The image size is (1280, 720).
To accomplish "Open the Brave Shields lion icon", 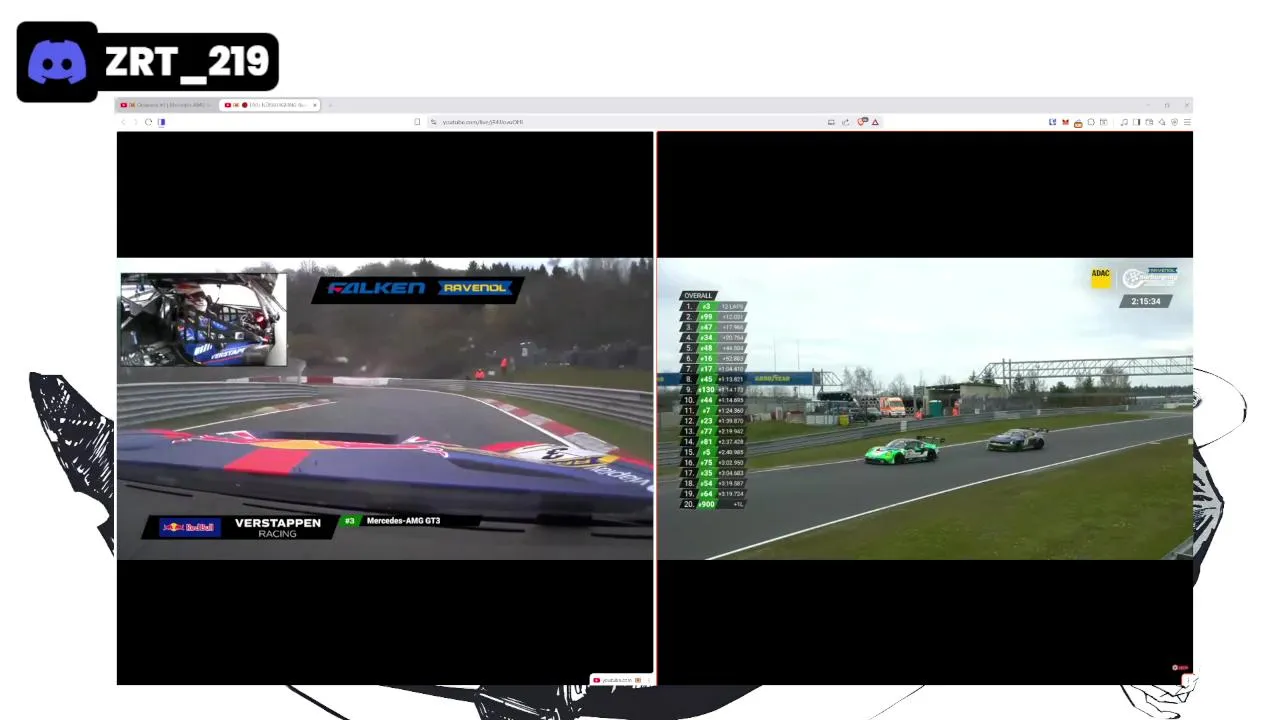I will pyautogui.click(x=862, y=122).
